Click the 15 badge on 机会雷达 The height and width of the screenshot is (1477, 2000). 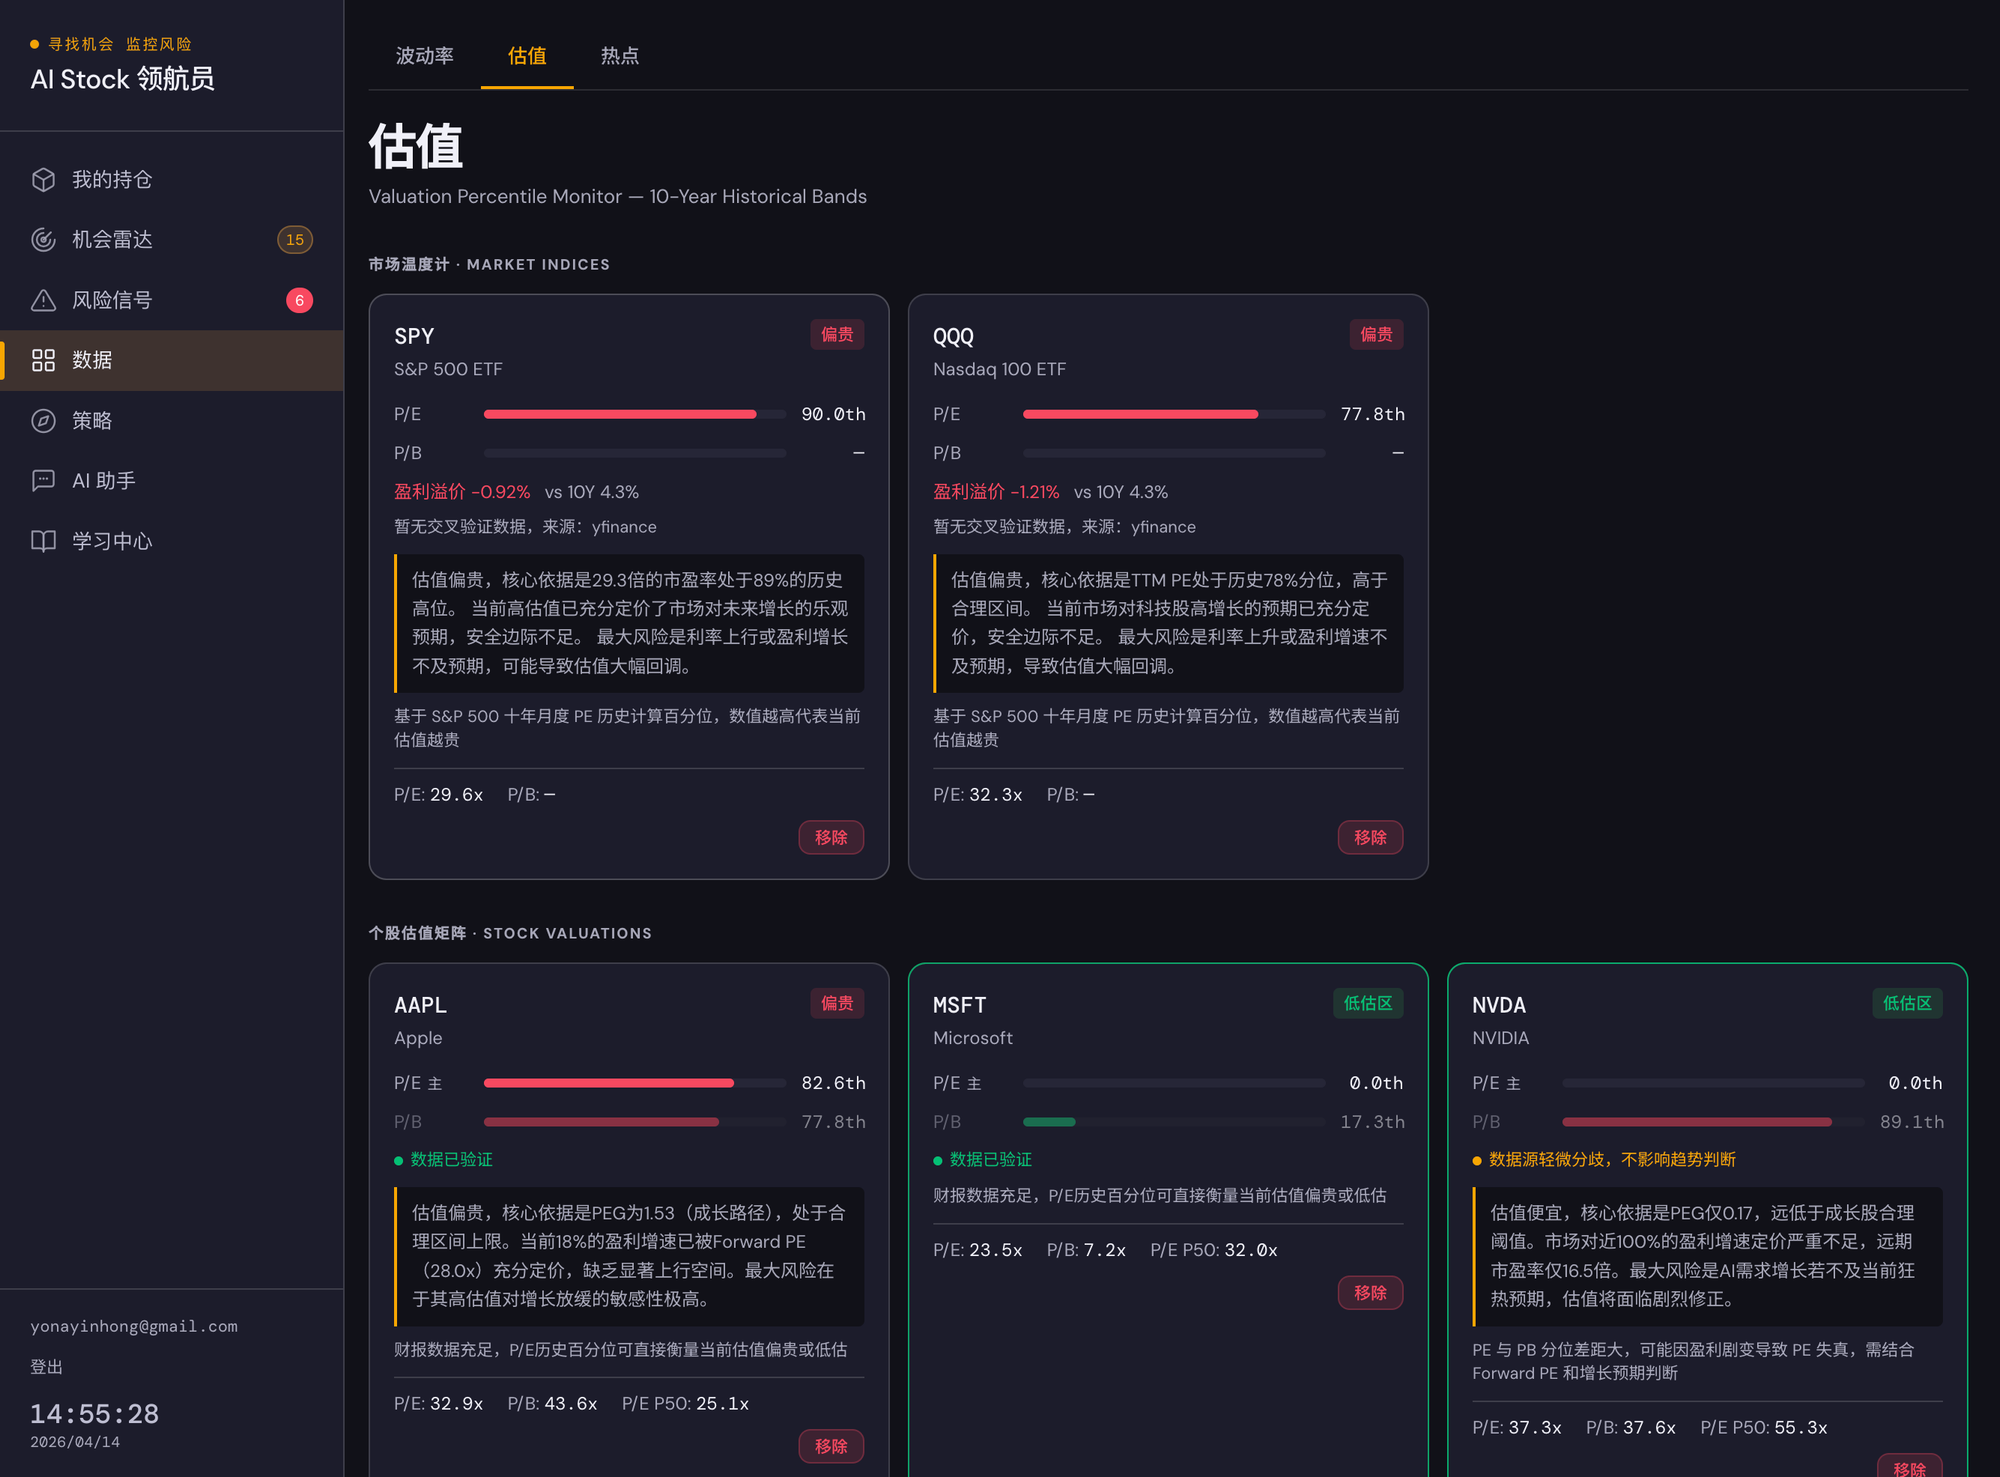(x=295, y=239)
